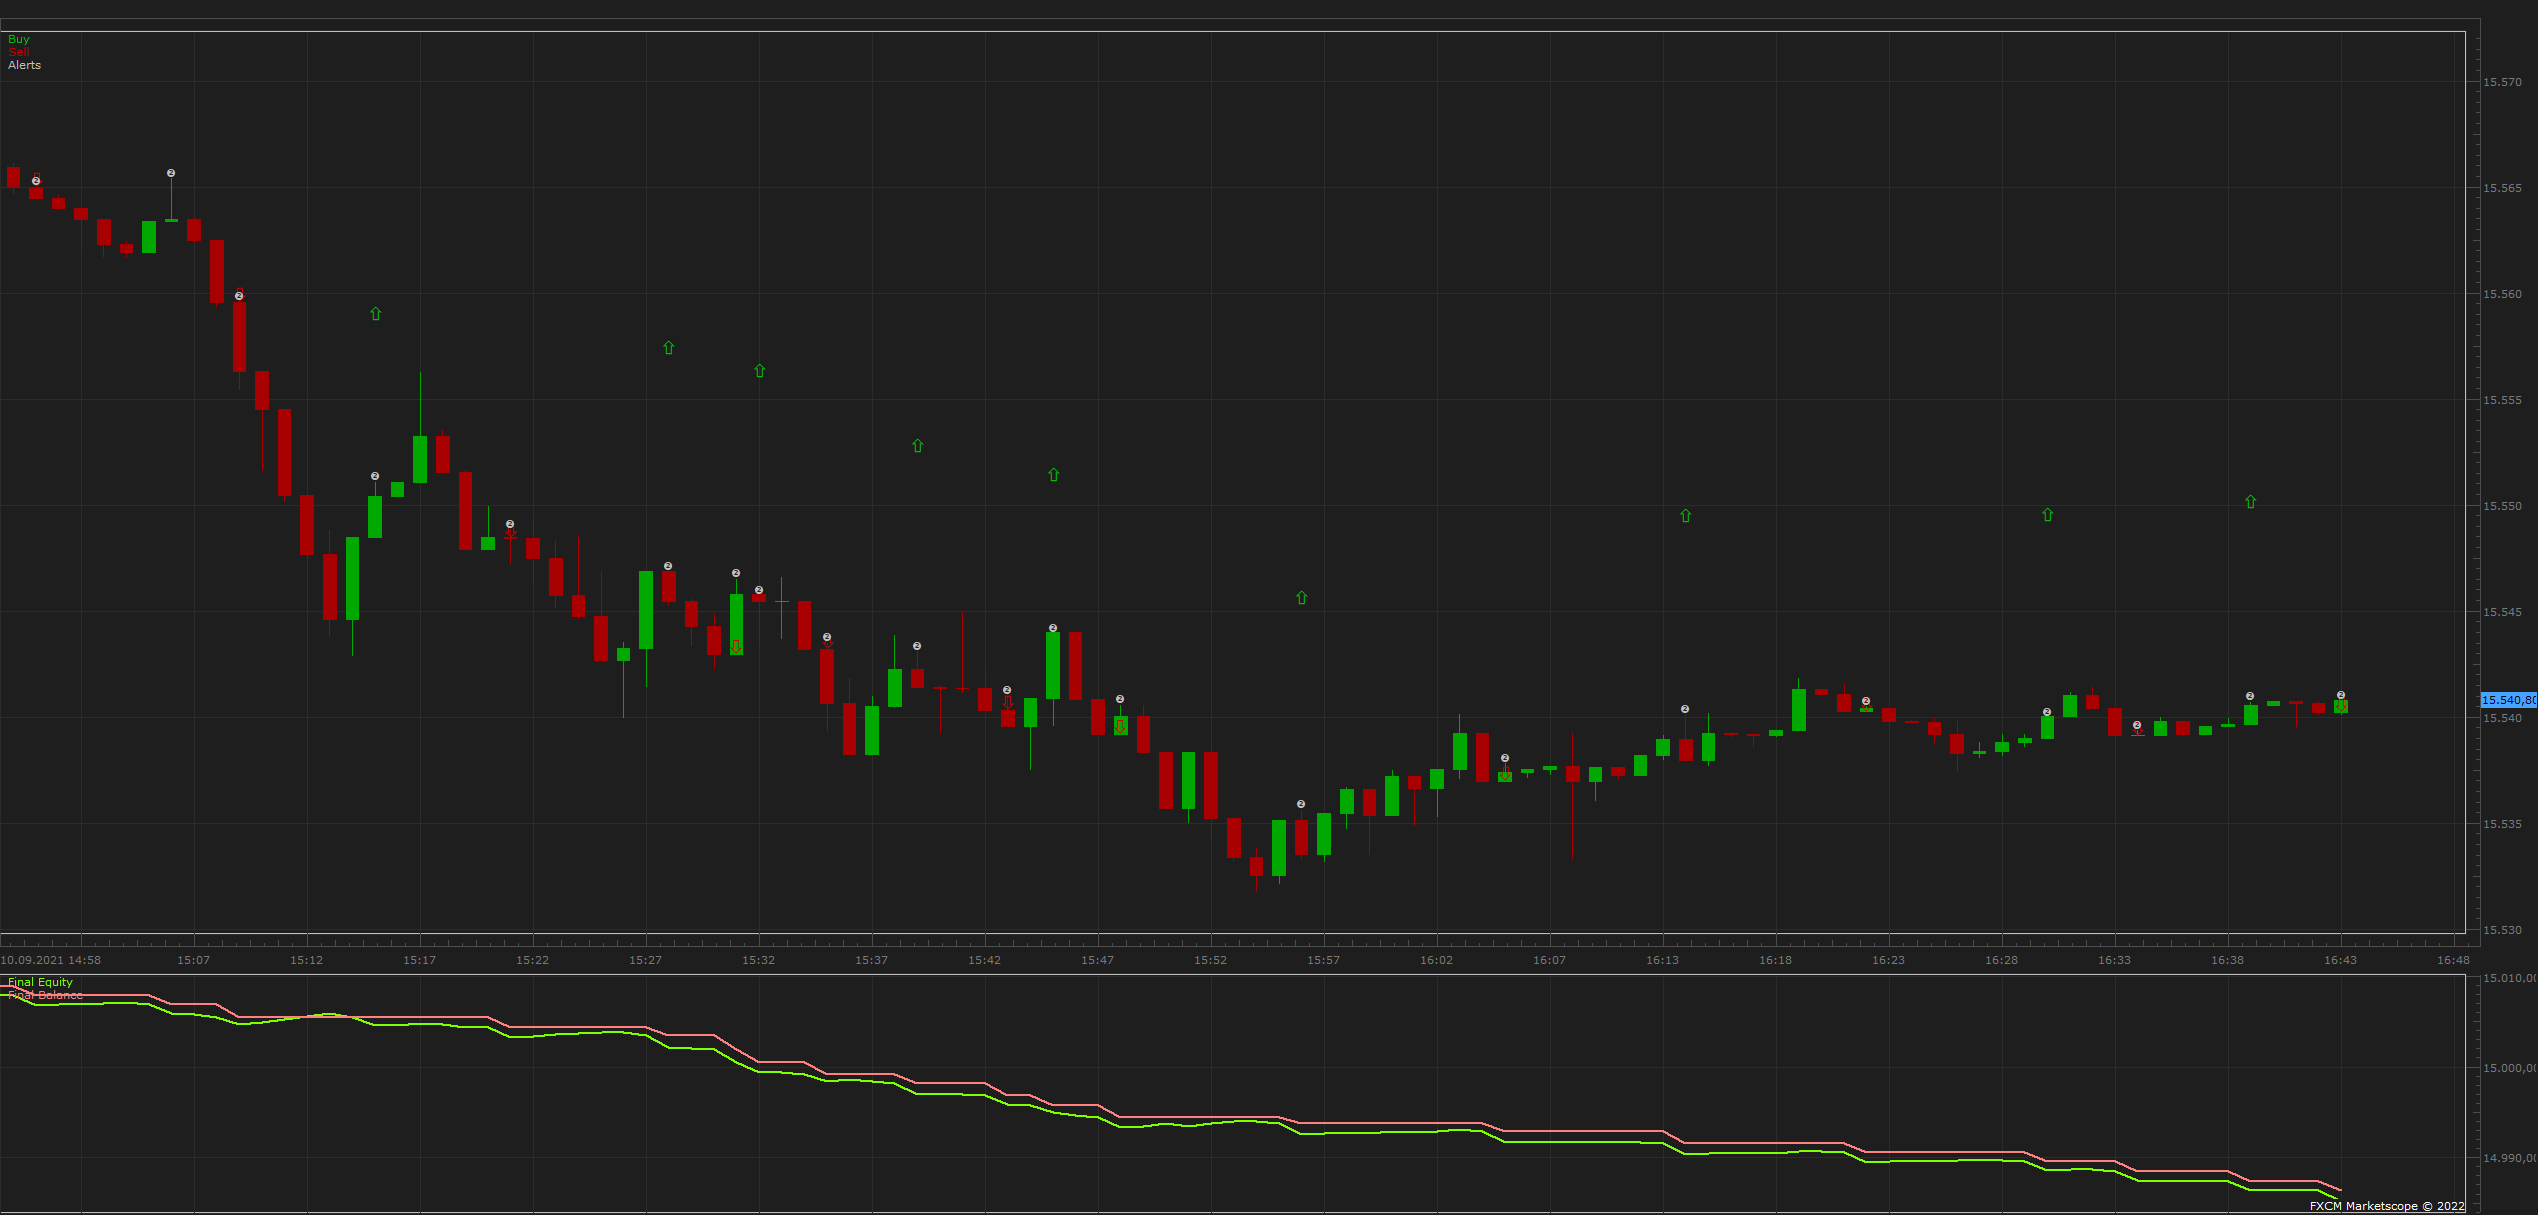Screen dimensions: 2538x1215
Task: Select the trade marker above the 15:31 green candle
Action: click(x=736, y=573)
